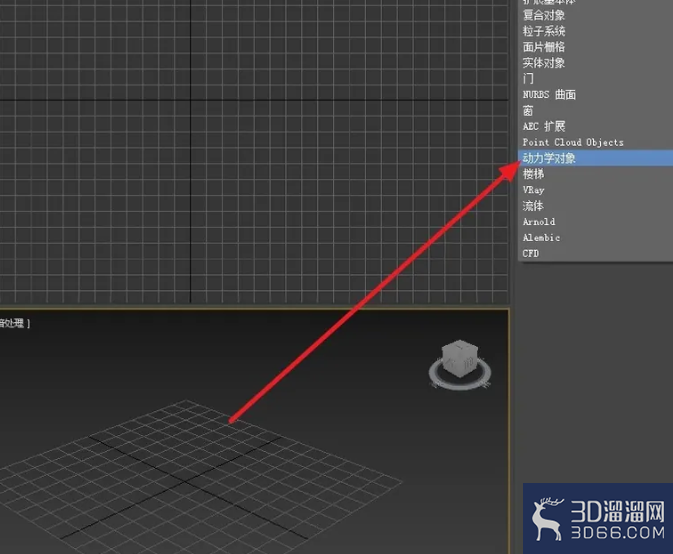This screenshot has height=554, width=673.
Task: Select the 门 (doors) entry
Action: 595,79
